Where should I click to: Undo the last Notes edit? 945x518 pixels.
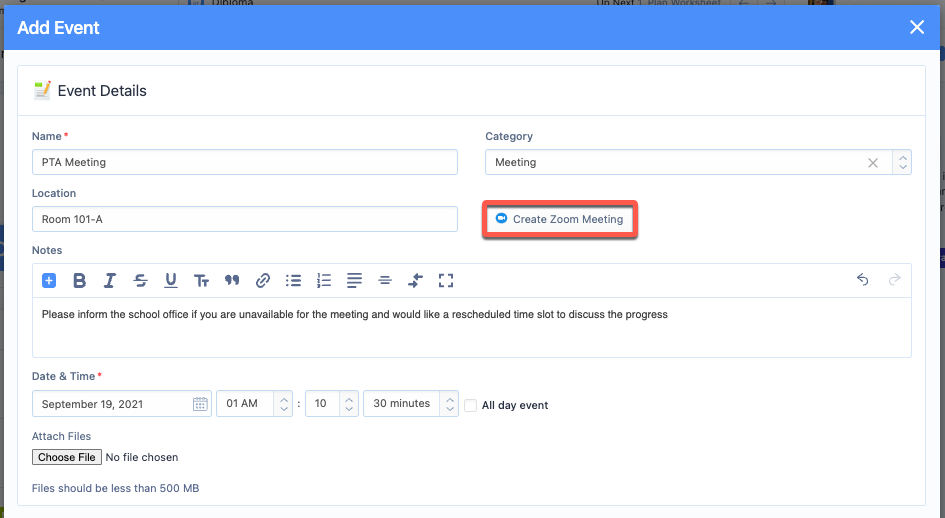click(x=863, y=280)
